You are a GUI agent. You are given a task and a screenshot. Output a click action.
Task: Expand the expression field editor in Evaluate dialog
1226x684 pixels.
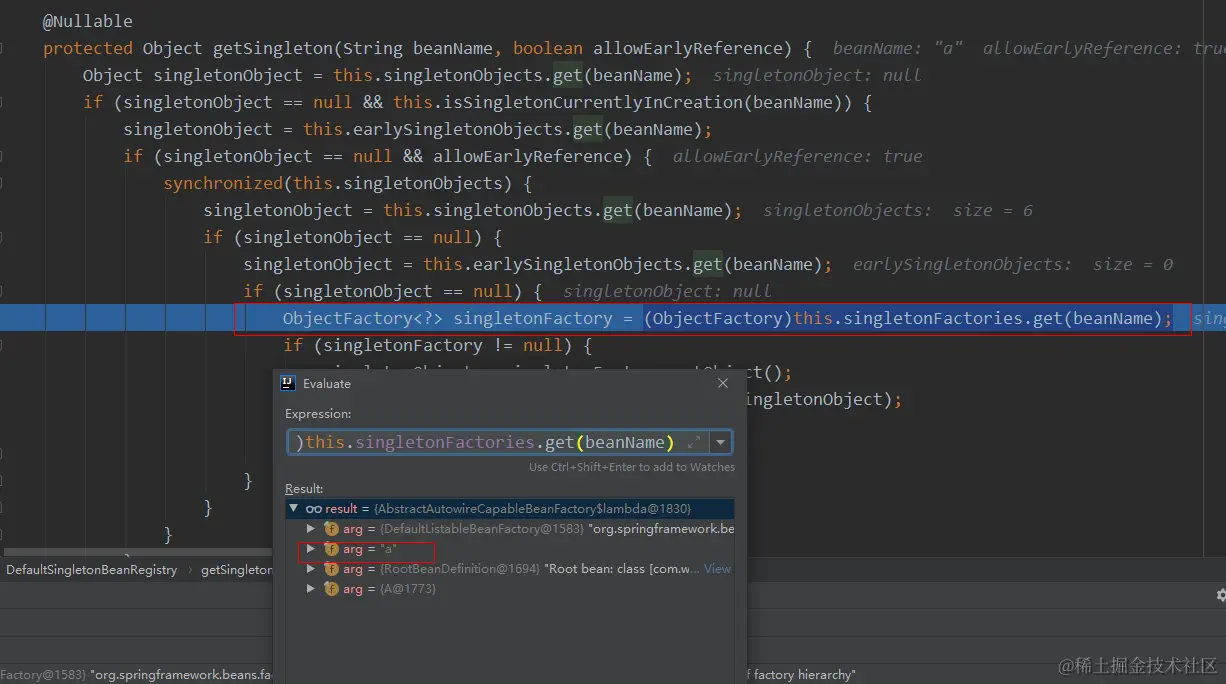pyautogui.click(x=694, y=442)
